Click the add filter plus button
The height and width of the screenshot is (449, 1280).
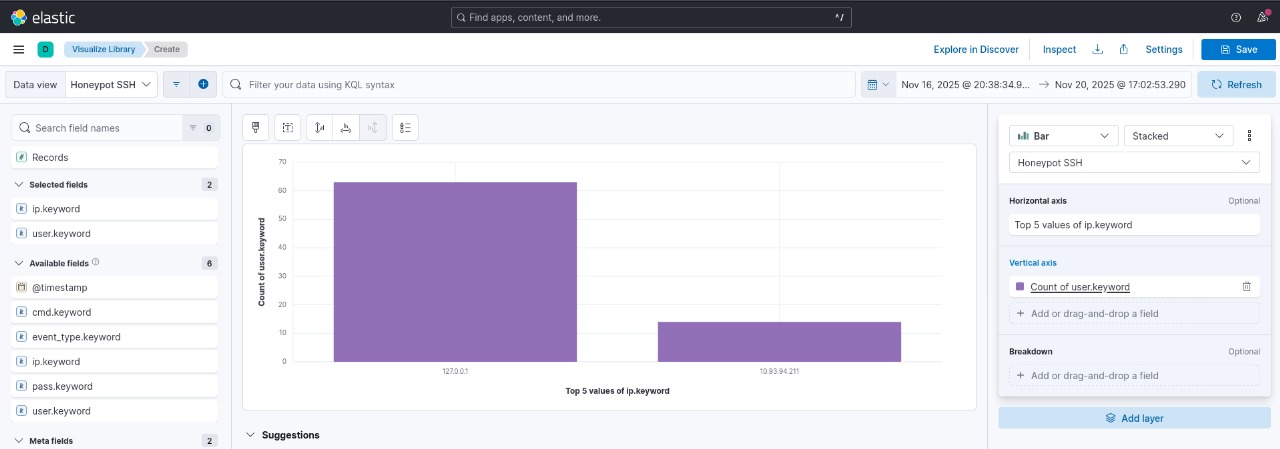203,85
